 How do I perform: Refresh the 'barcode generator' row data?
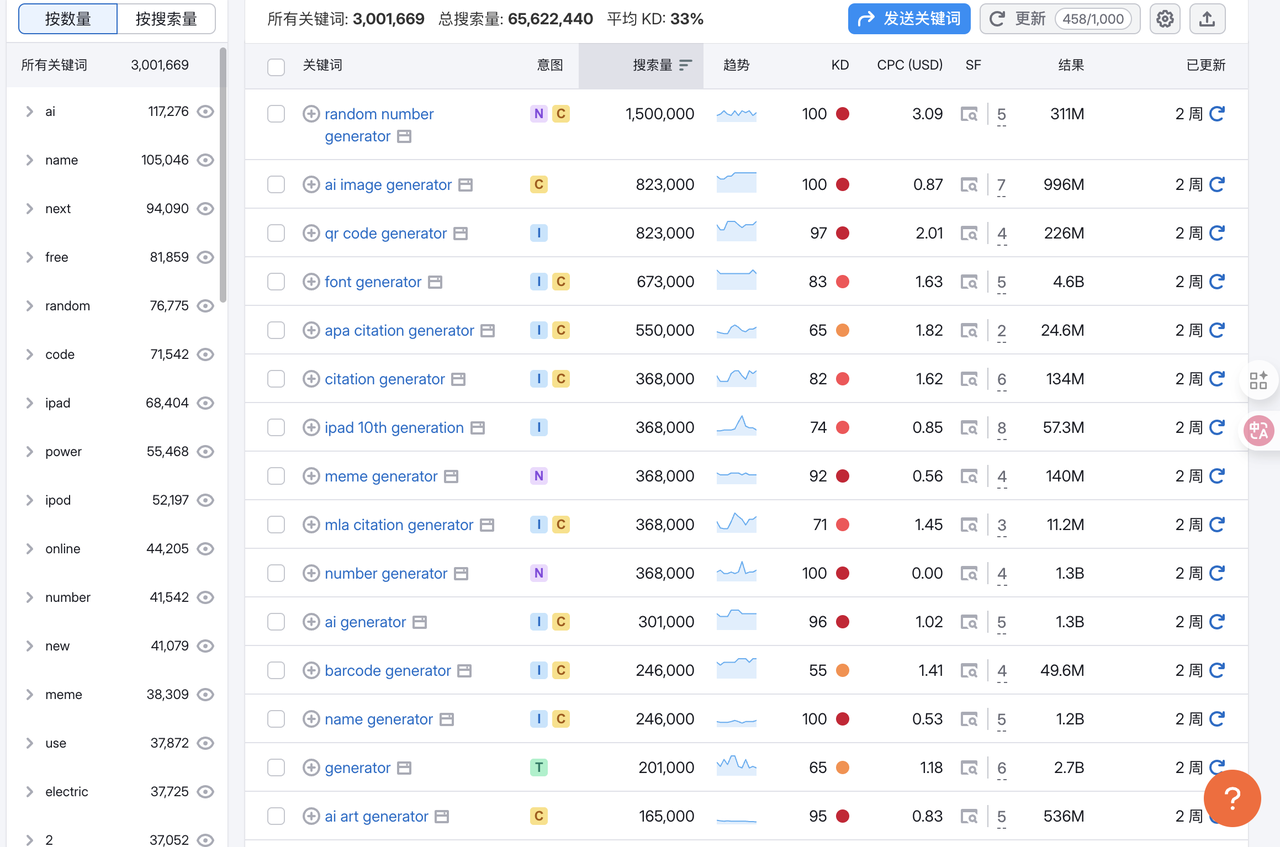click(x=1217, y=670)
